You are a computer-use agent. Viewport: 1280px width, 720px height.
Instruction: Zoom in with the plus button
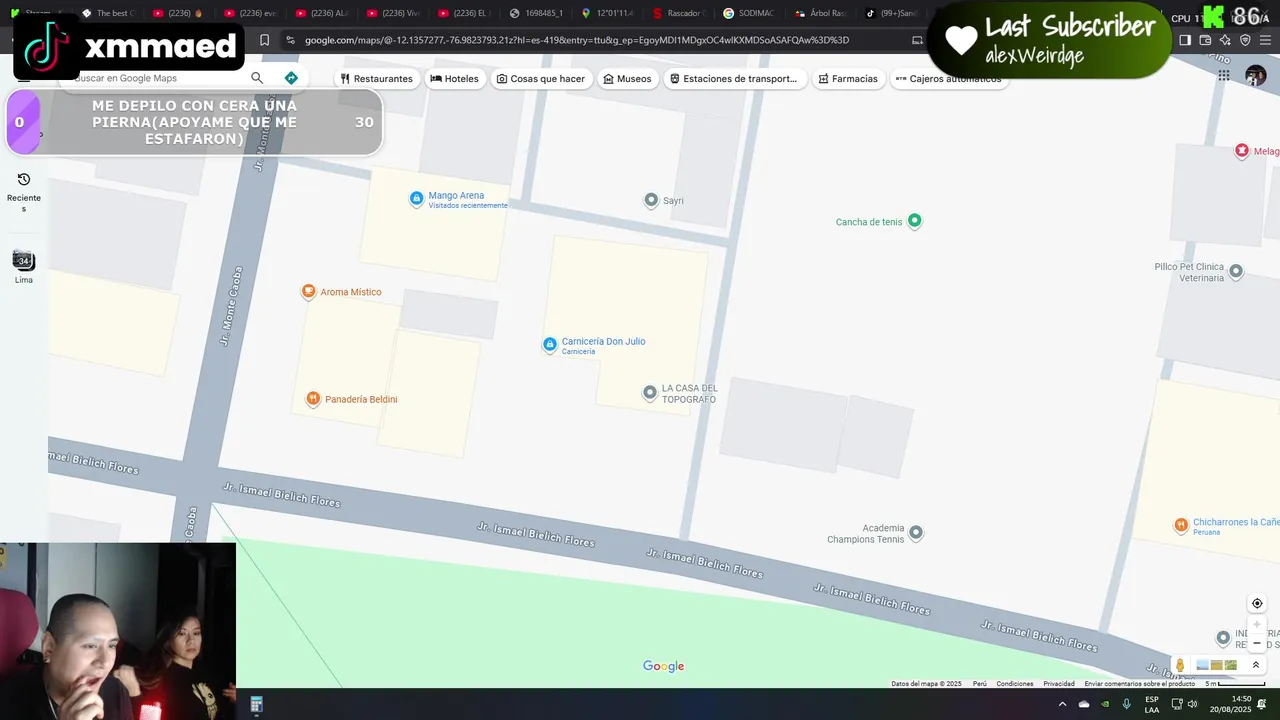1257,625
